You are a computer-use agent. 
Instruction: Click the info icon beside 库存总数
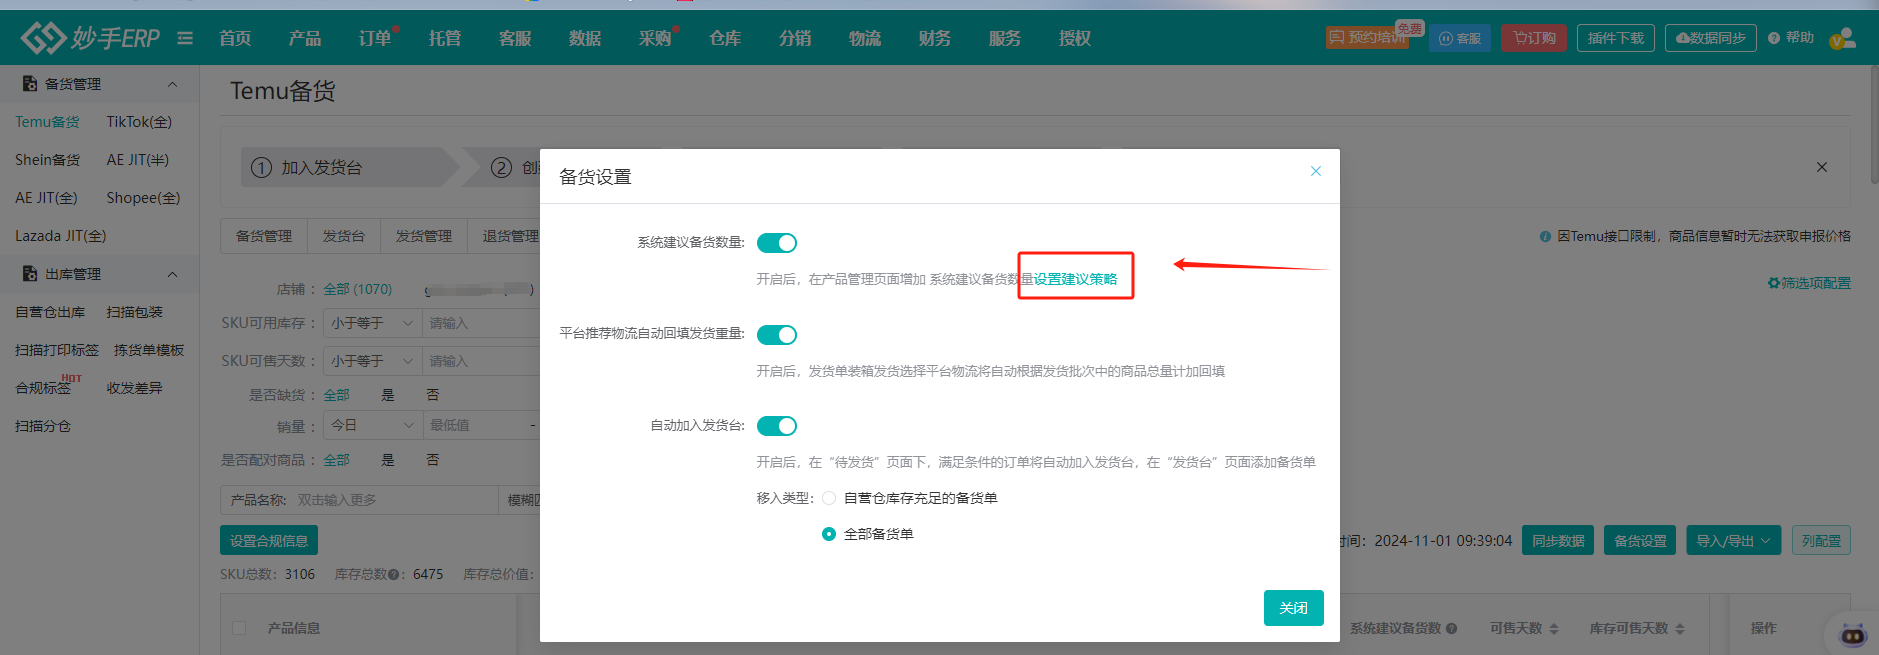click(393, 574)
